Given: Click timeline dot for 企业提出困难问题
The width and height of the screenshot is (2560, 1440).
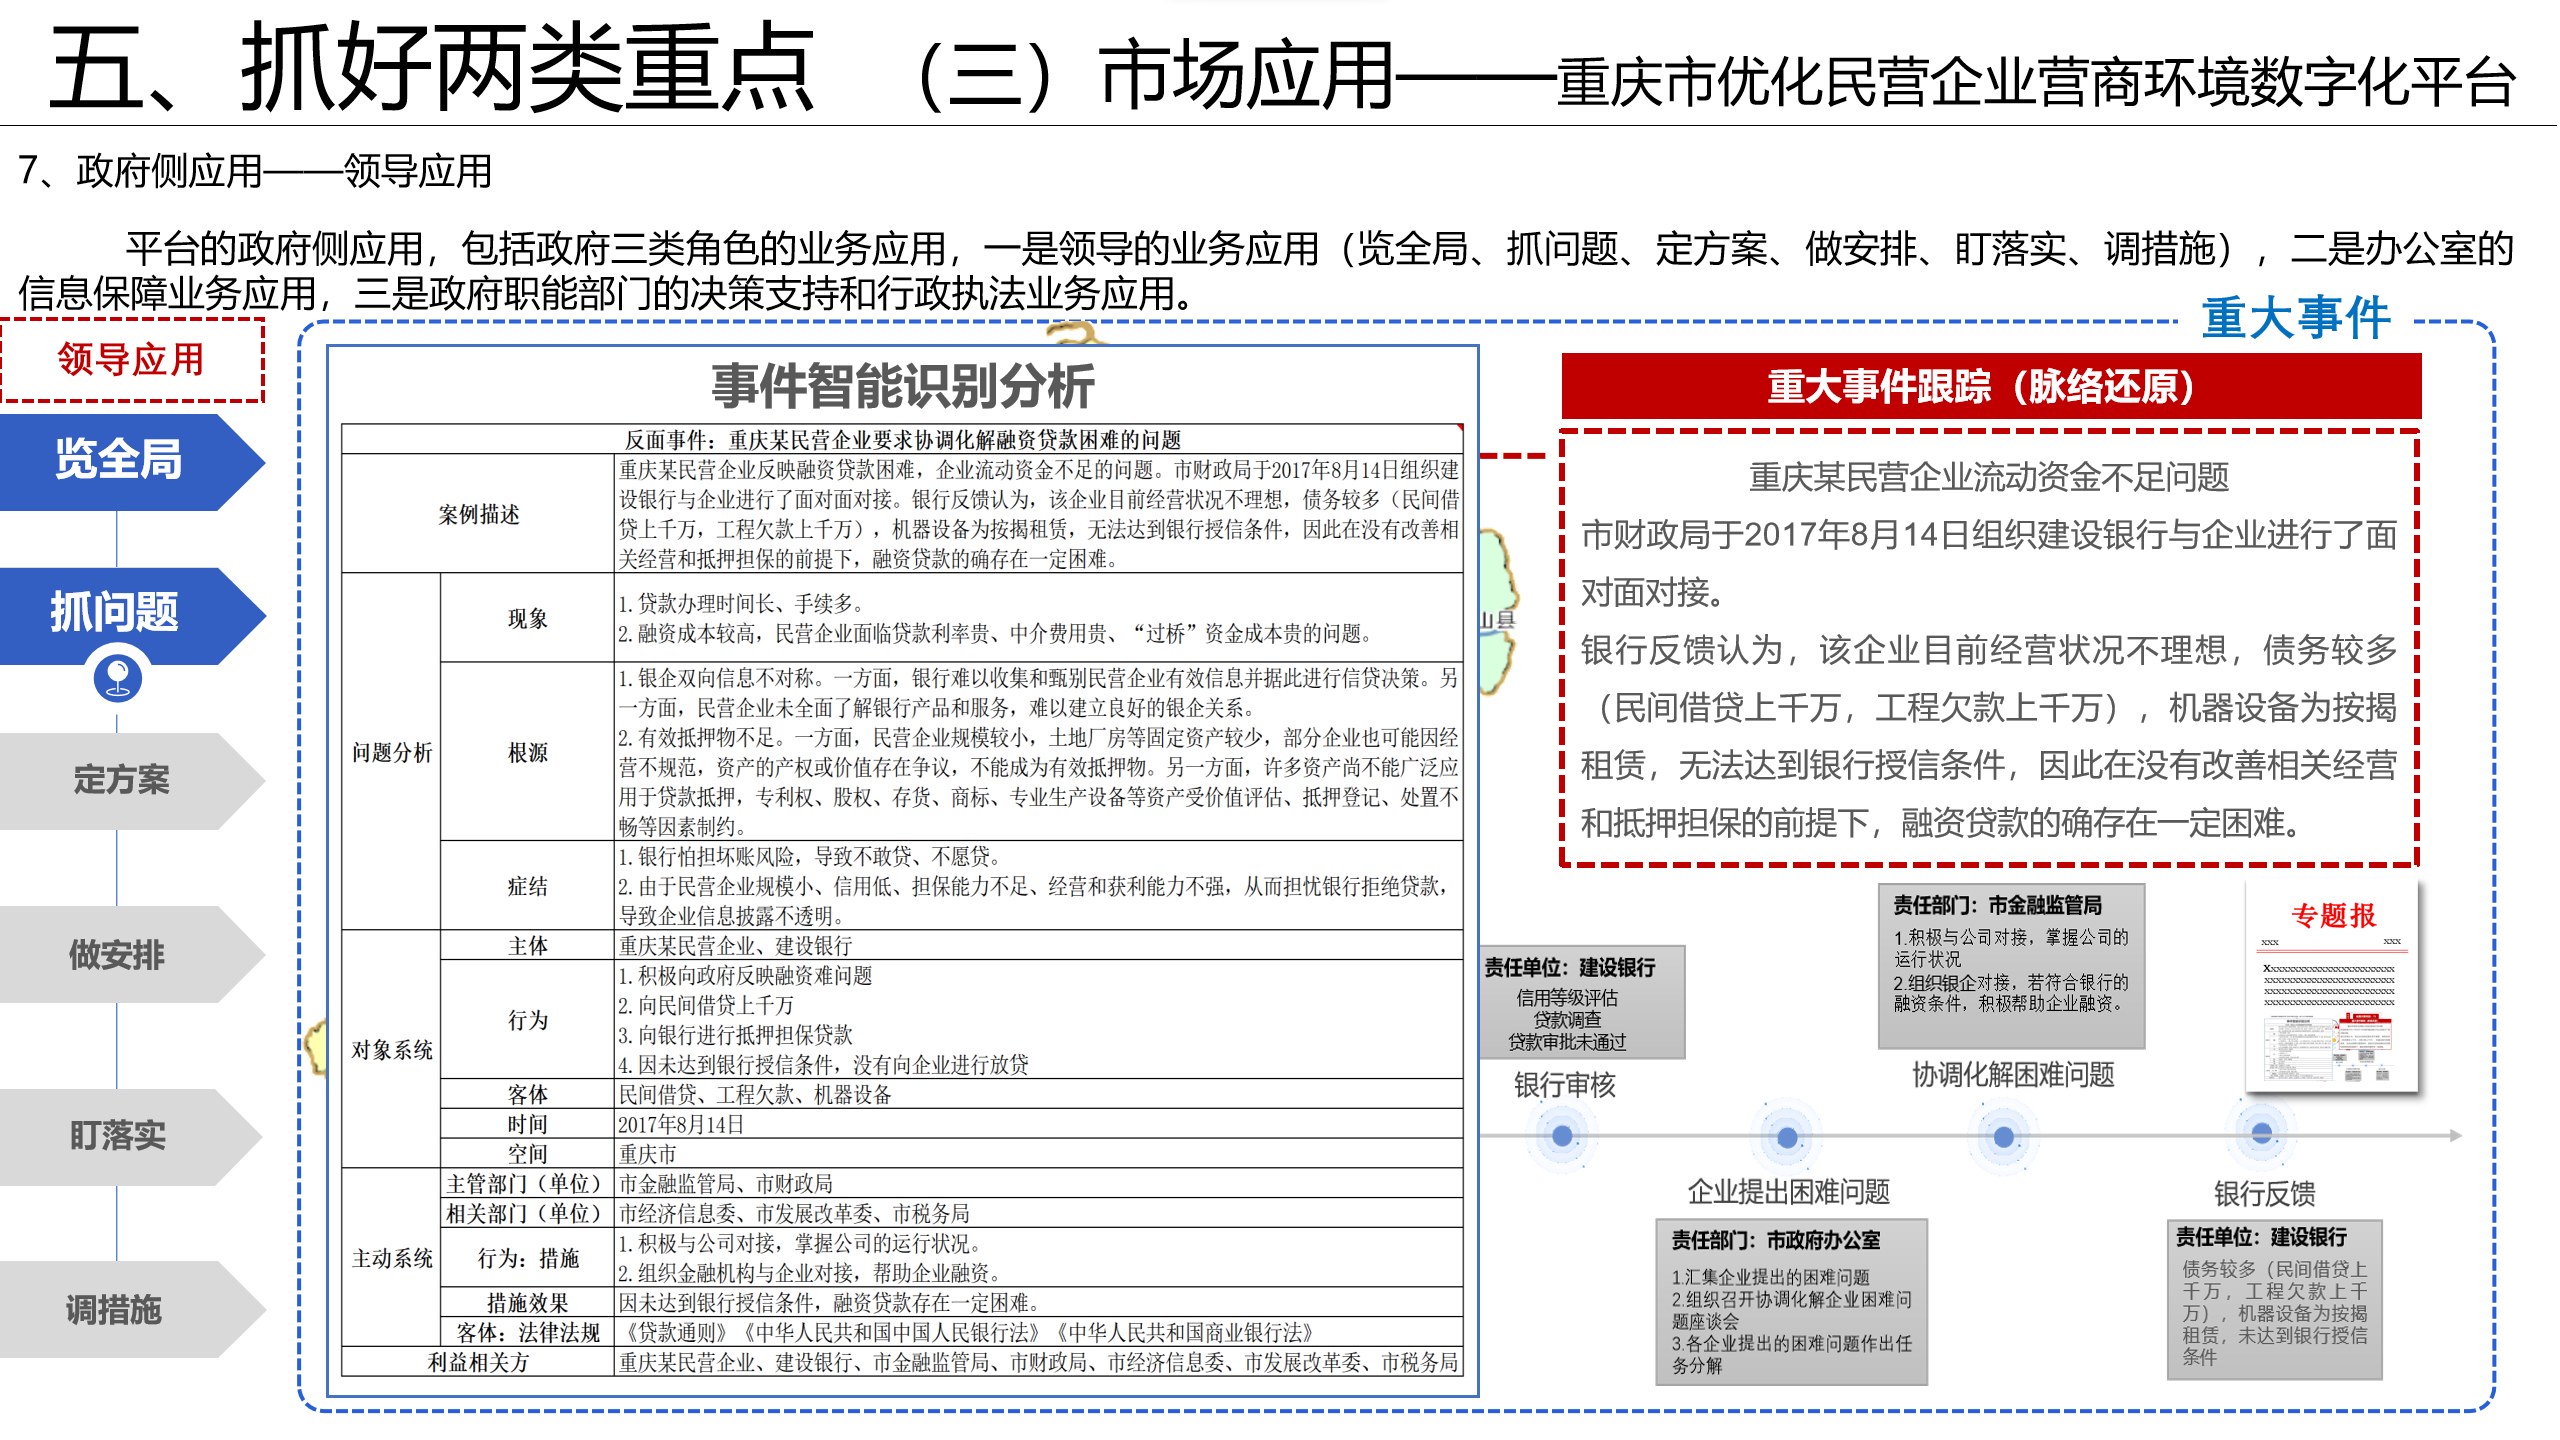Looking at the screenshot, I should coord(1787,1137).
